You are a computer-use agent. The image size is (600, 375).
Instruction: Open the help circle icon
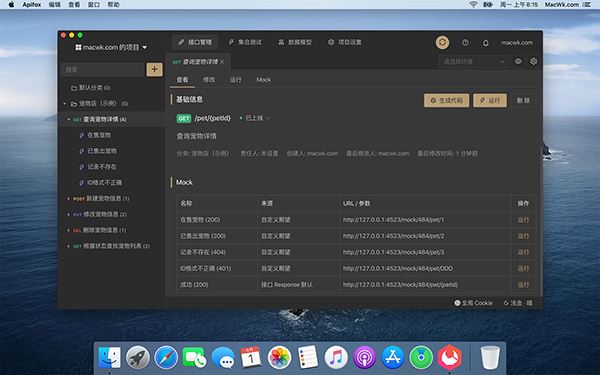(465, 43)
